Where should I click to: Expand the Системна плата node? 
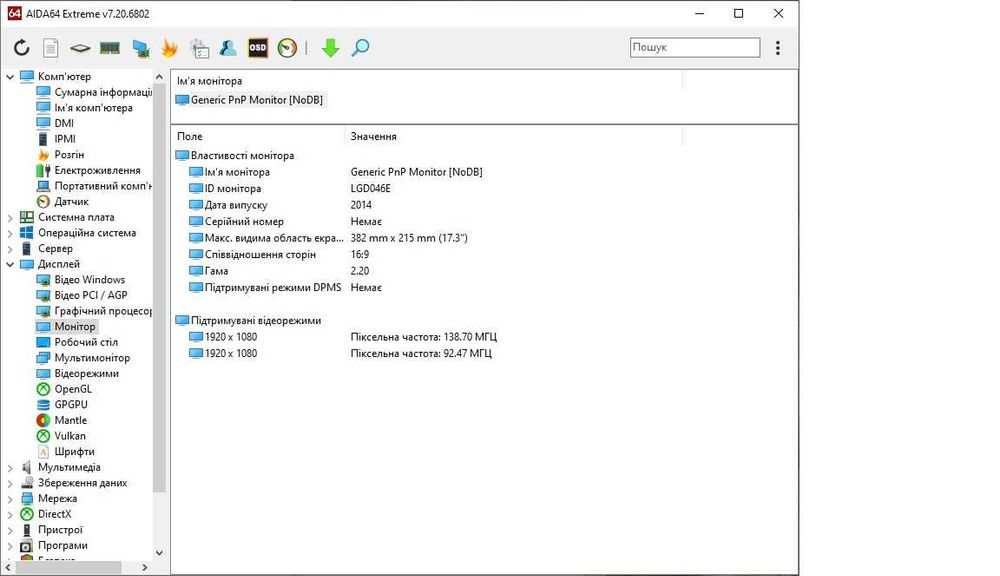[x=10, y=218]
